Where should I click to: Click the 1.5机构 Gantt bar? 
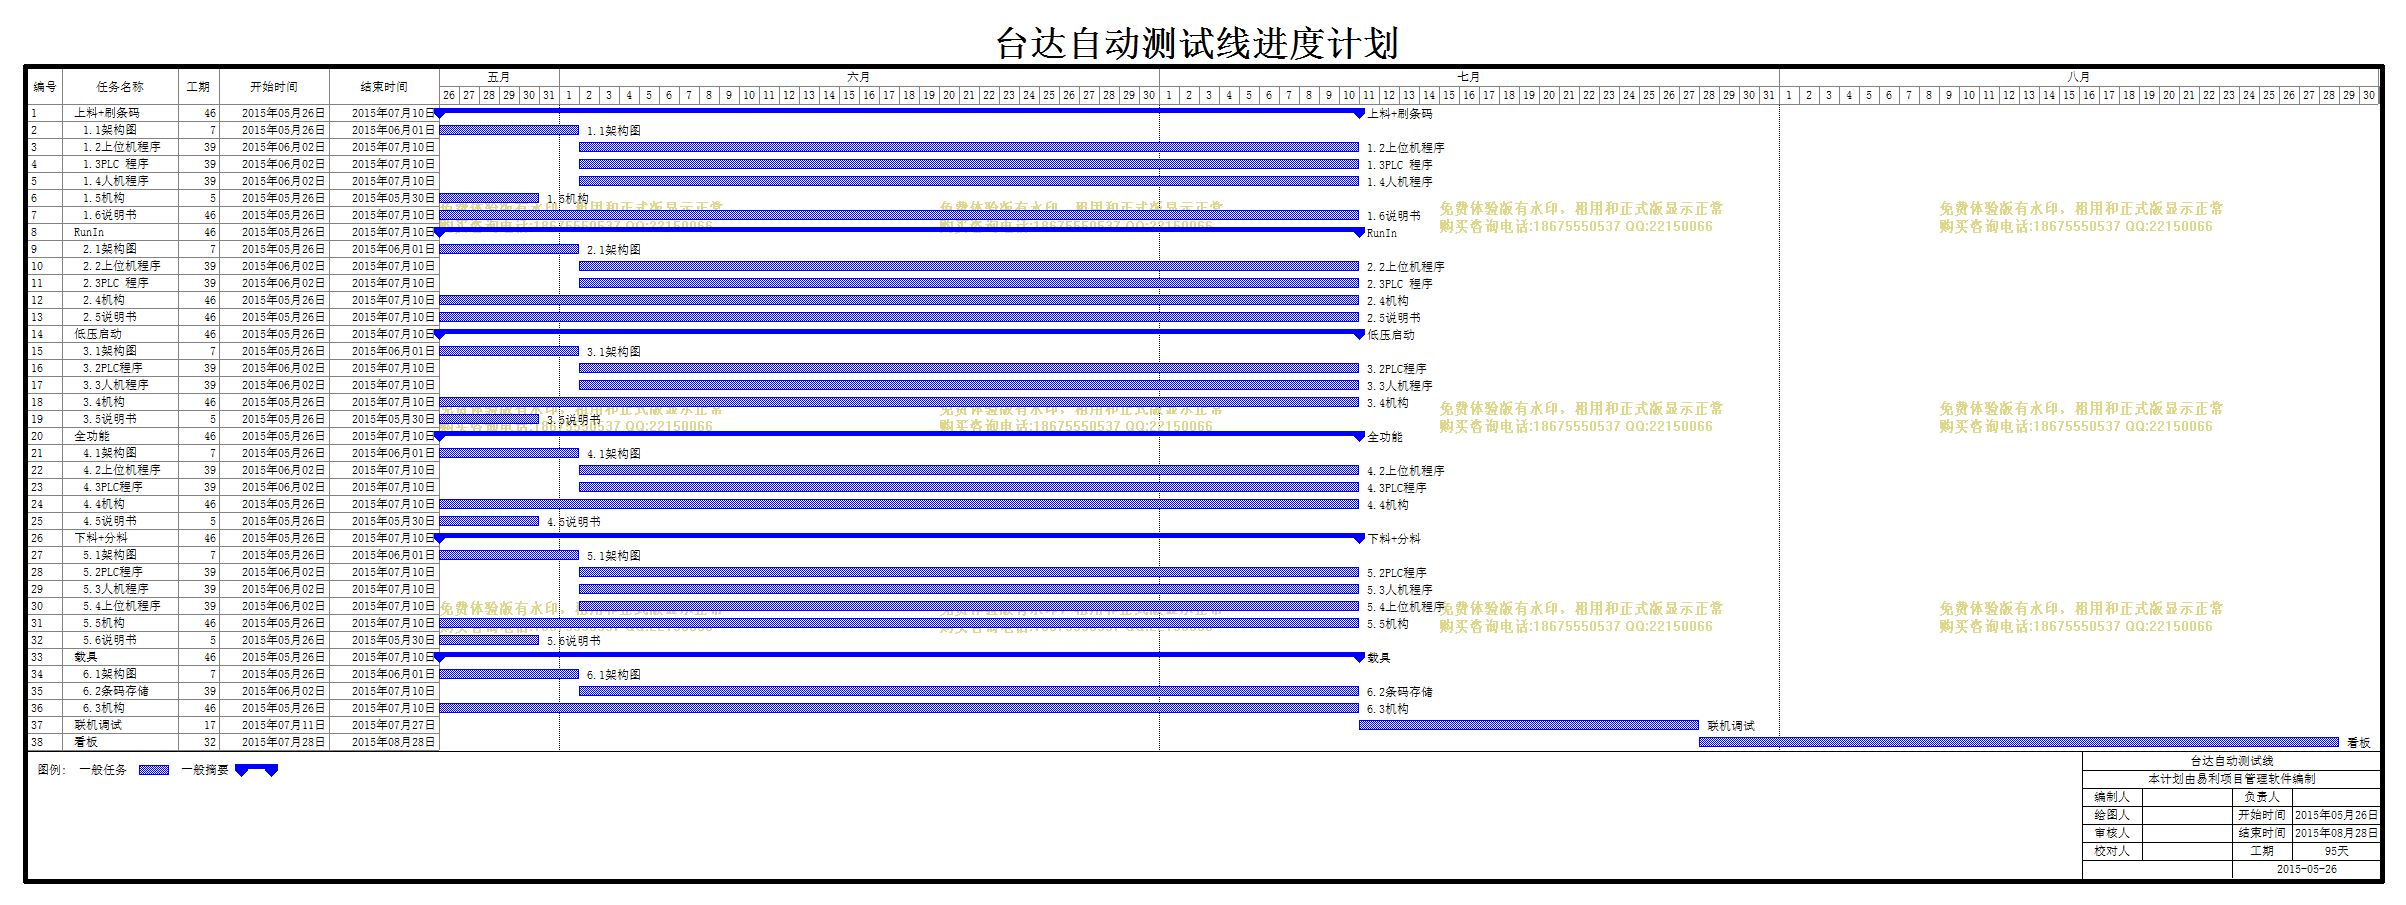tap(489, 198)
